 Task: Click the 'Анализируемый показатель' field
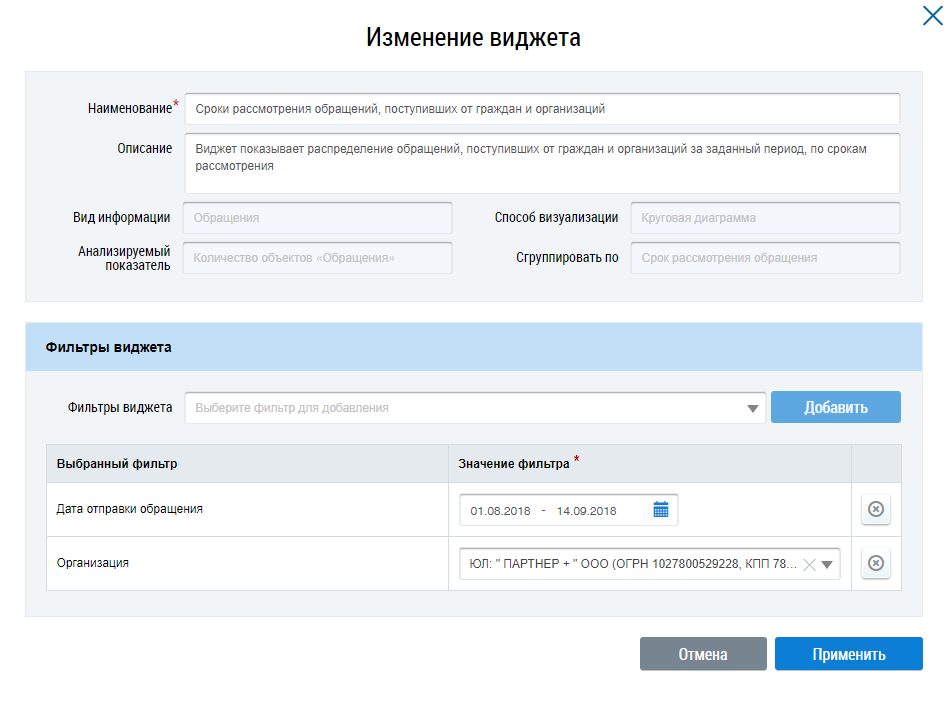[317, 258]
